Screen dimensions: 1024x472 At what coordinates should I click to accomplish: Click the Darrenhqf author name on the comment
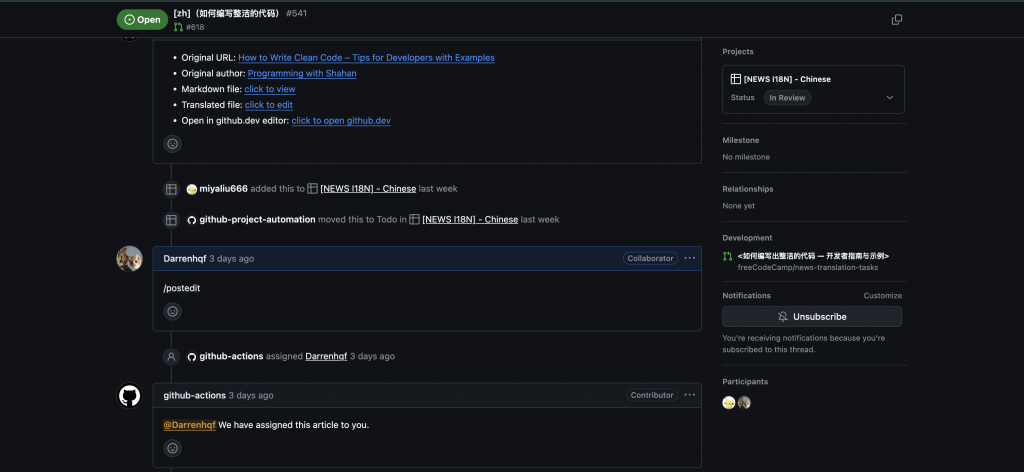[185, 259]
